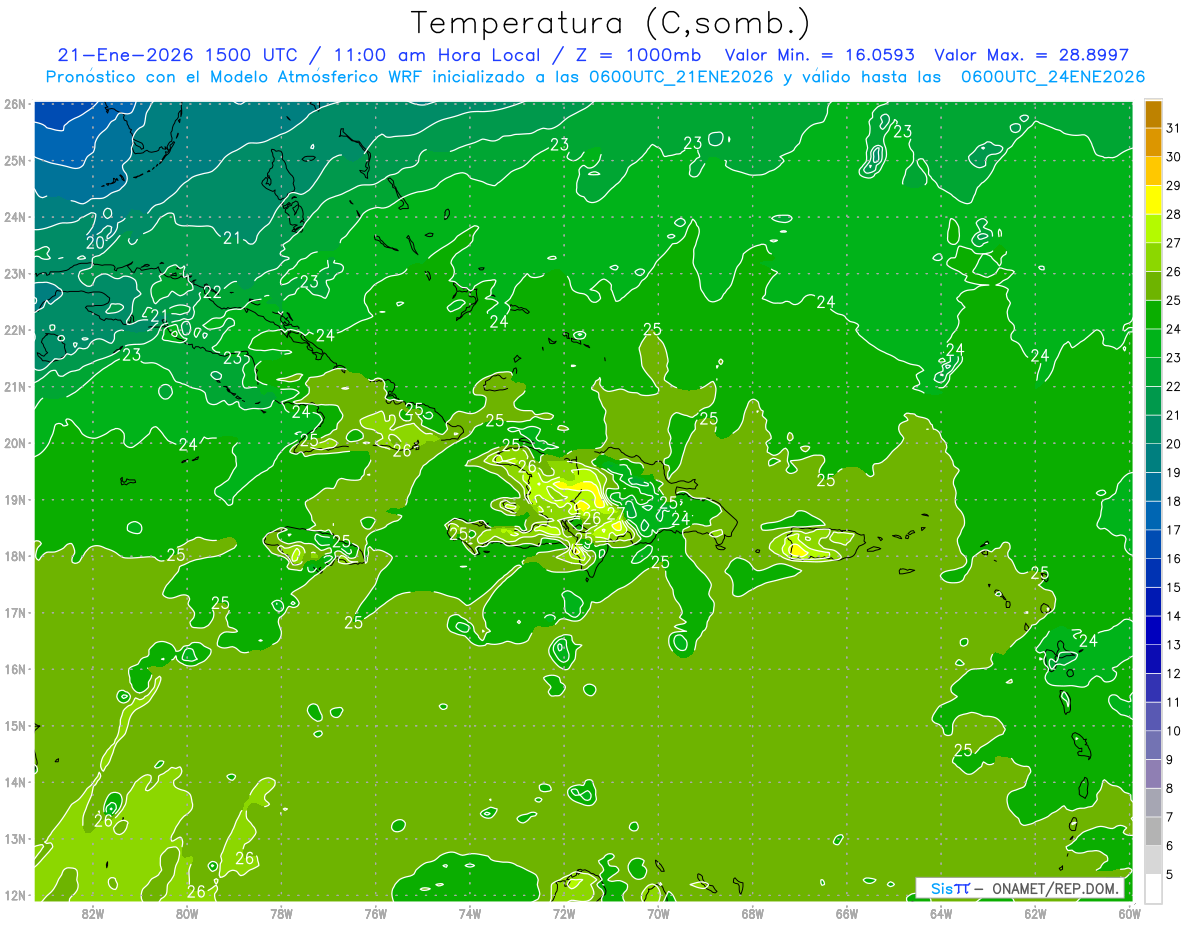Image resolution: width=1200 pixels, height=927 pixels.
Task: Click the legend value 15
Action: 1173,587
